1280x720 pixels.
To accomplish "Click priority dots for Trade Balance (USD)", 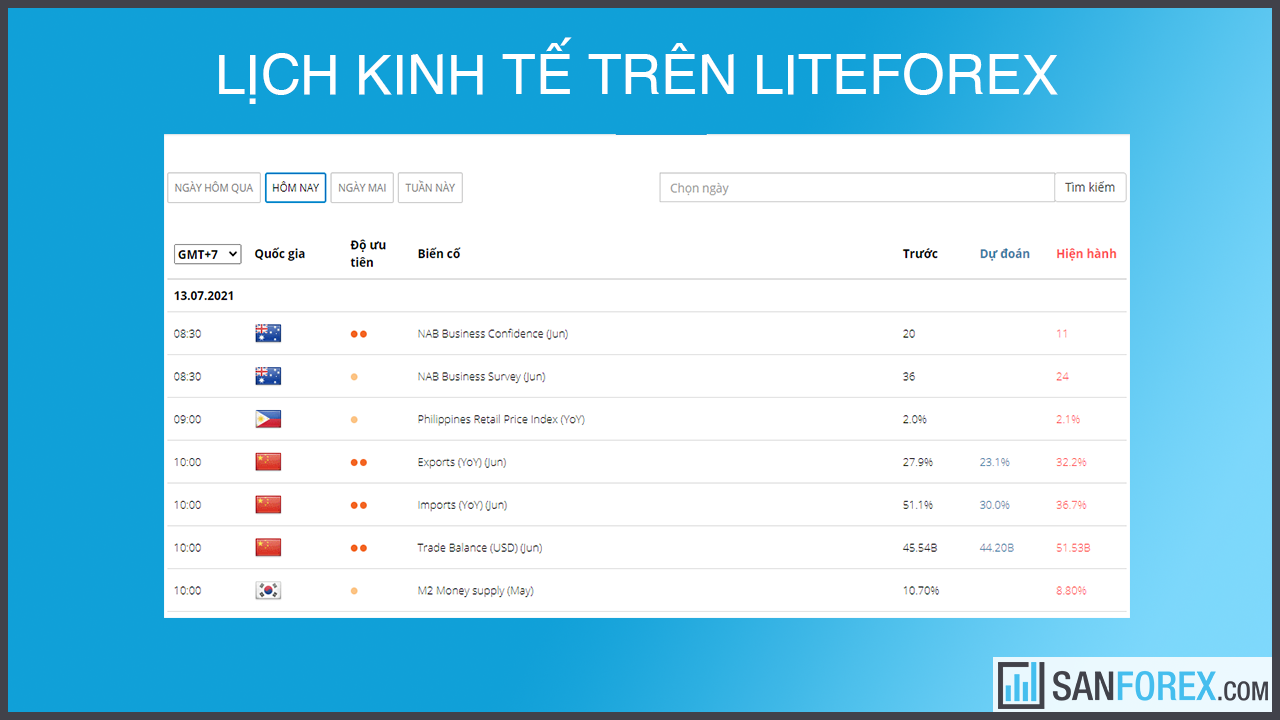I will (359, 548).
